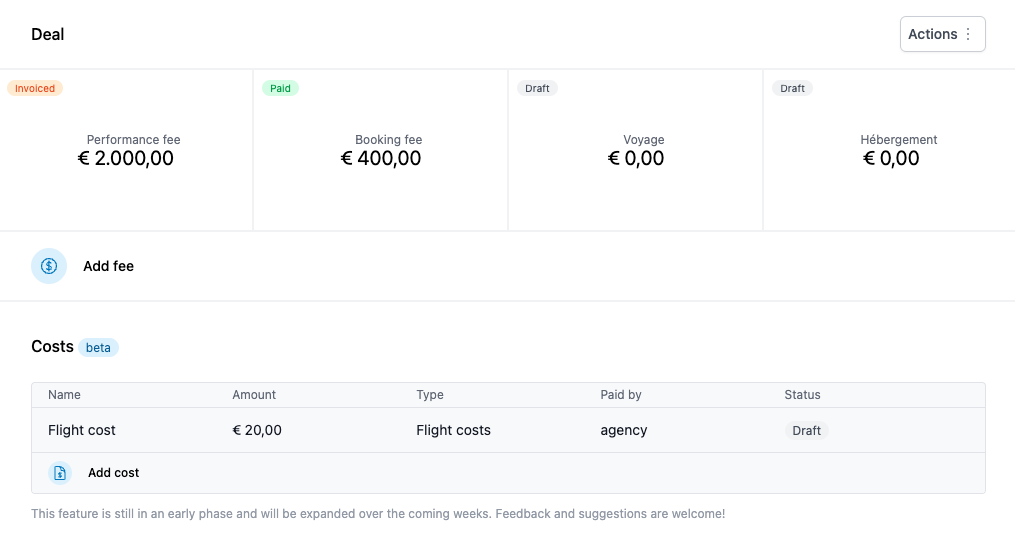This screenshot has height=553, width=1015.
Task: Click the Draft status in costs table
Action: (x=806, y=430)
